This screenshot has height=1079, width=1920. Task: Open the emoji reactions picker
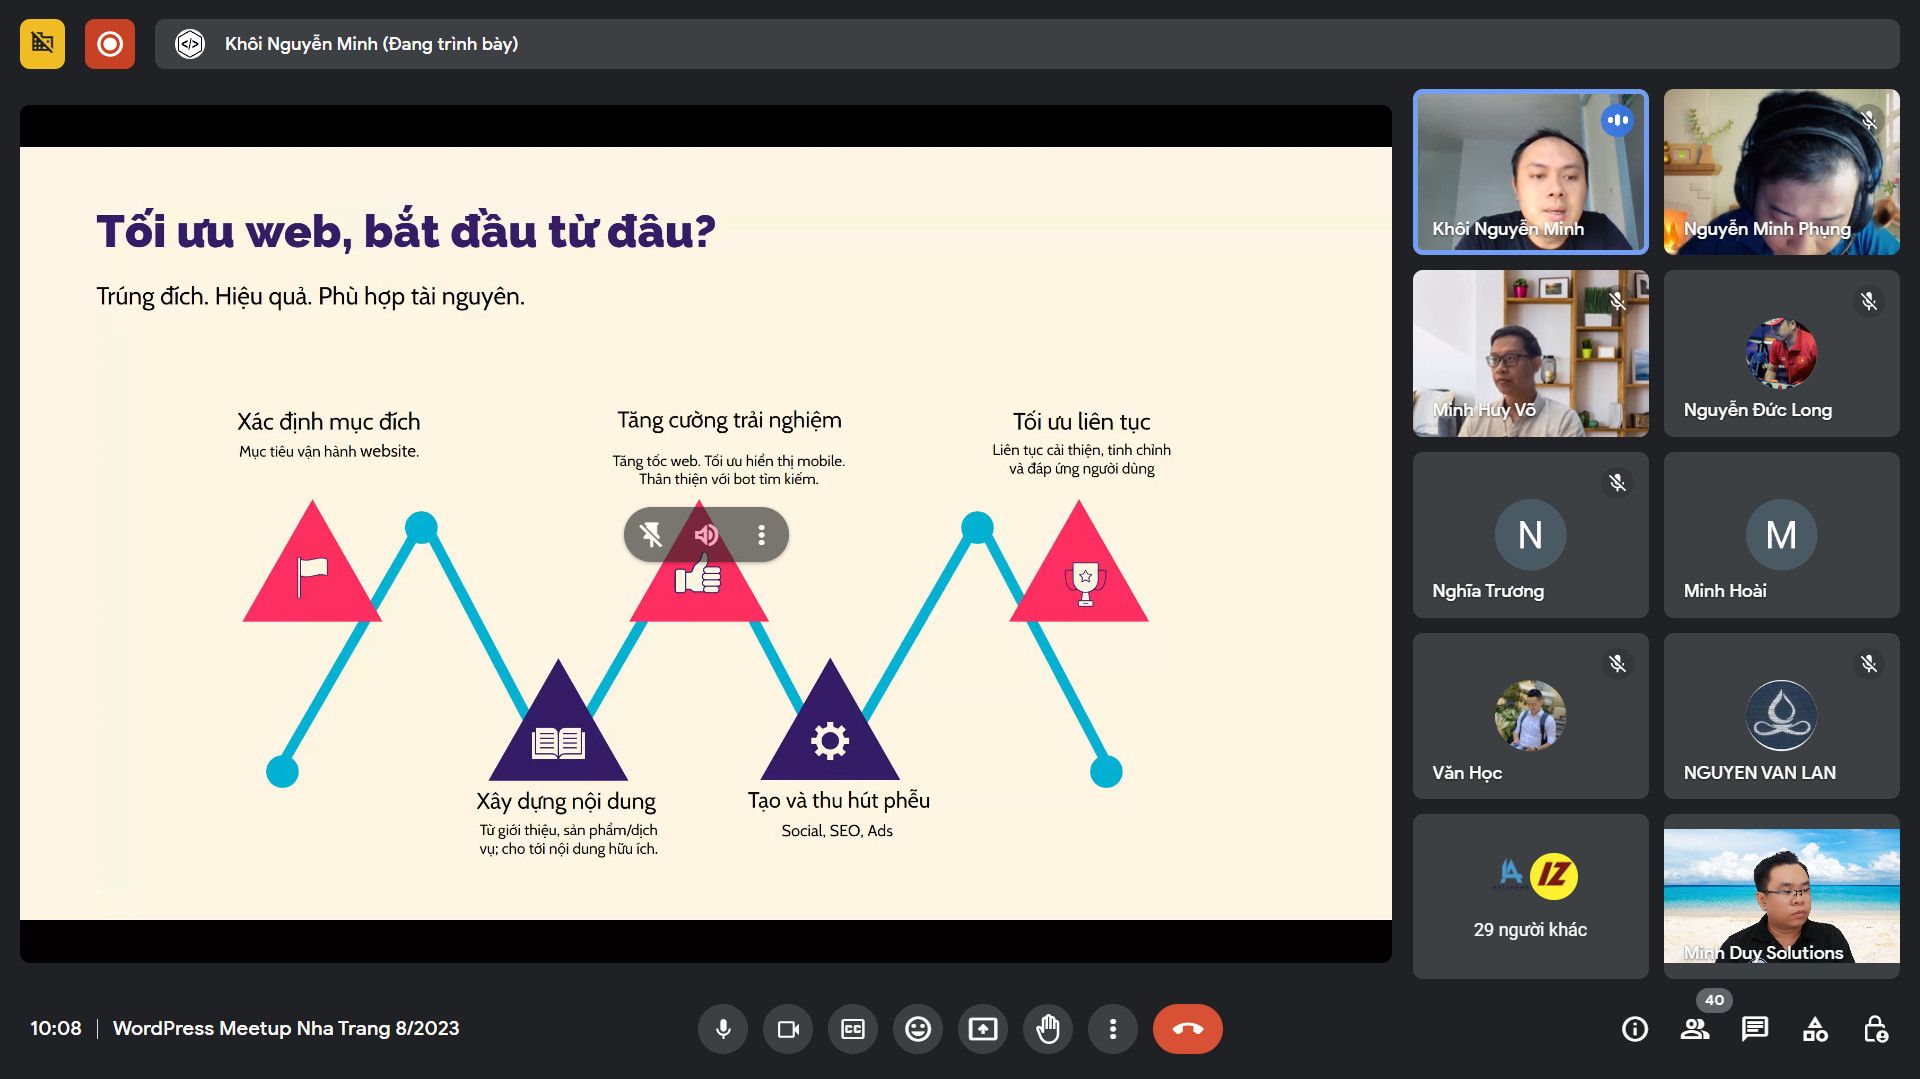[x=918, y=1029]
